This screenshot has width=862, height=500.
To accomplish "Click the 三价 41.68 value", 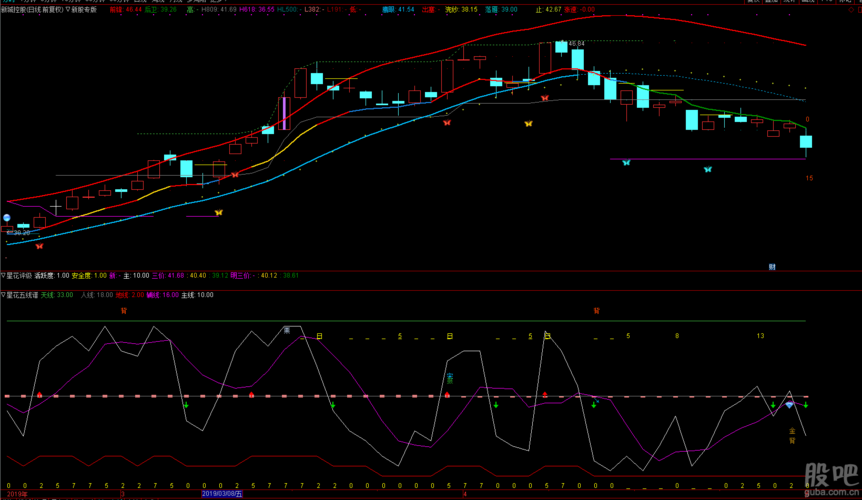I will point(168,276).
